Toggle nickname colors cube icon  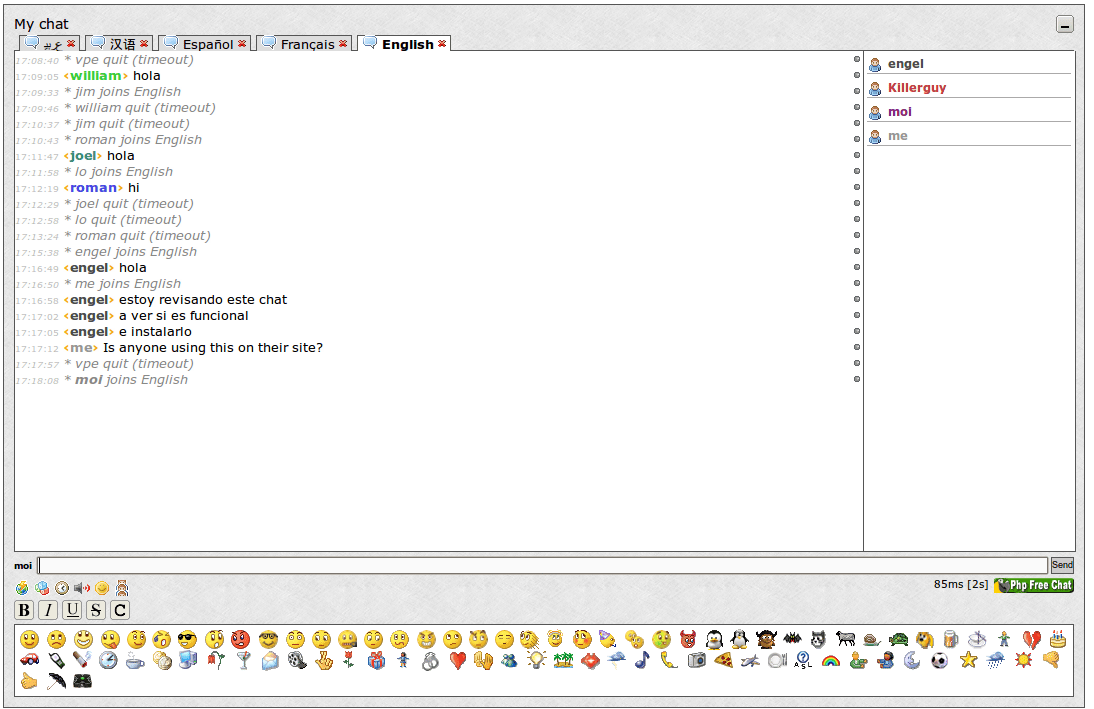[42, 588]
